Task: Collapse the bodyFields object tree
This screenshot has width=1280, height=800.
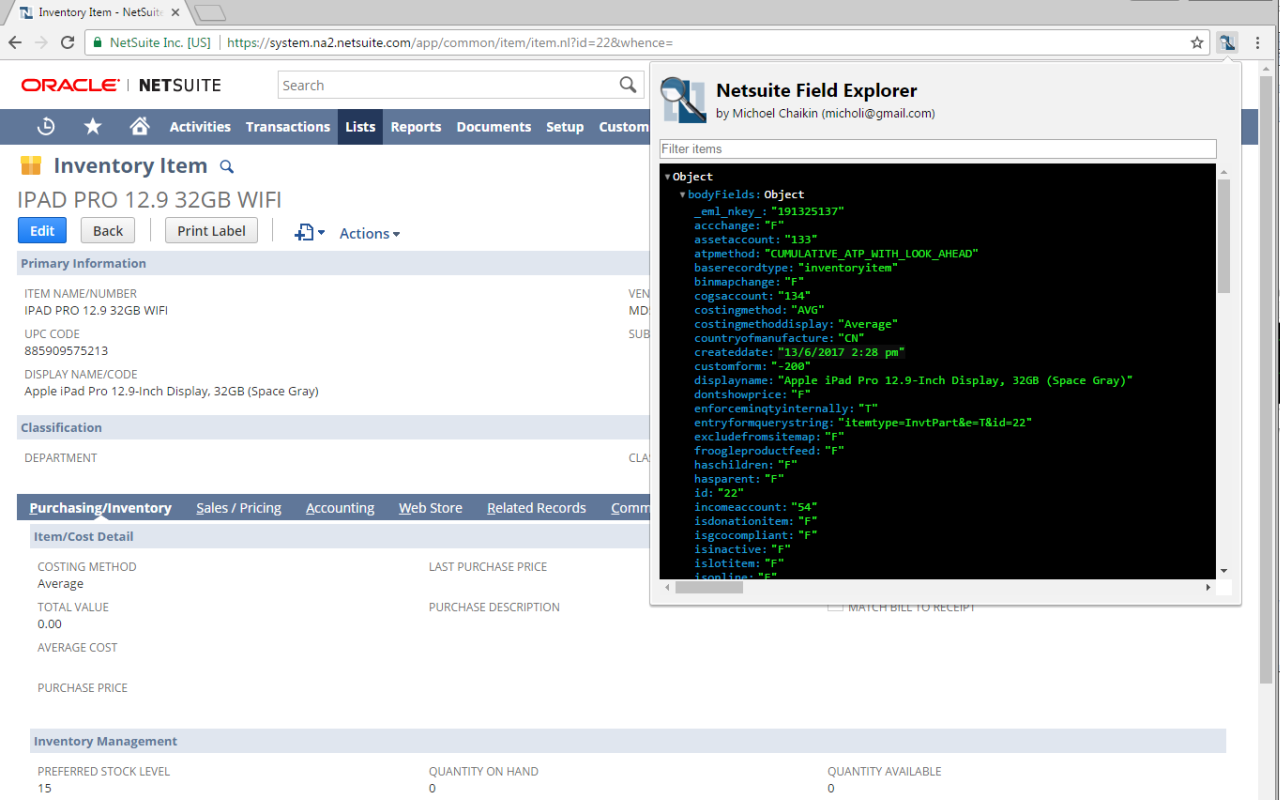Action: click(681, 194)
